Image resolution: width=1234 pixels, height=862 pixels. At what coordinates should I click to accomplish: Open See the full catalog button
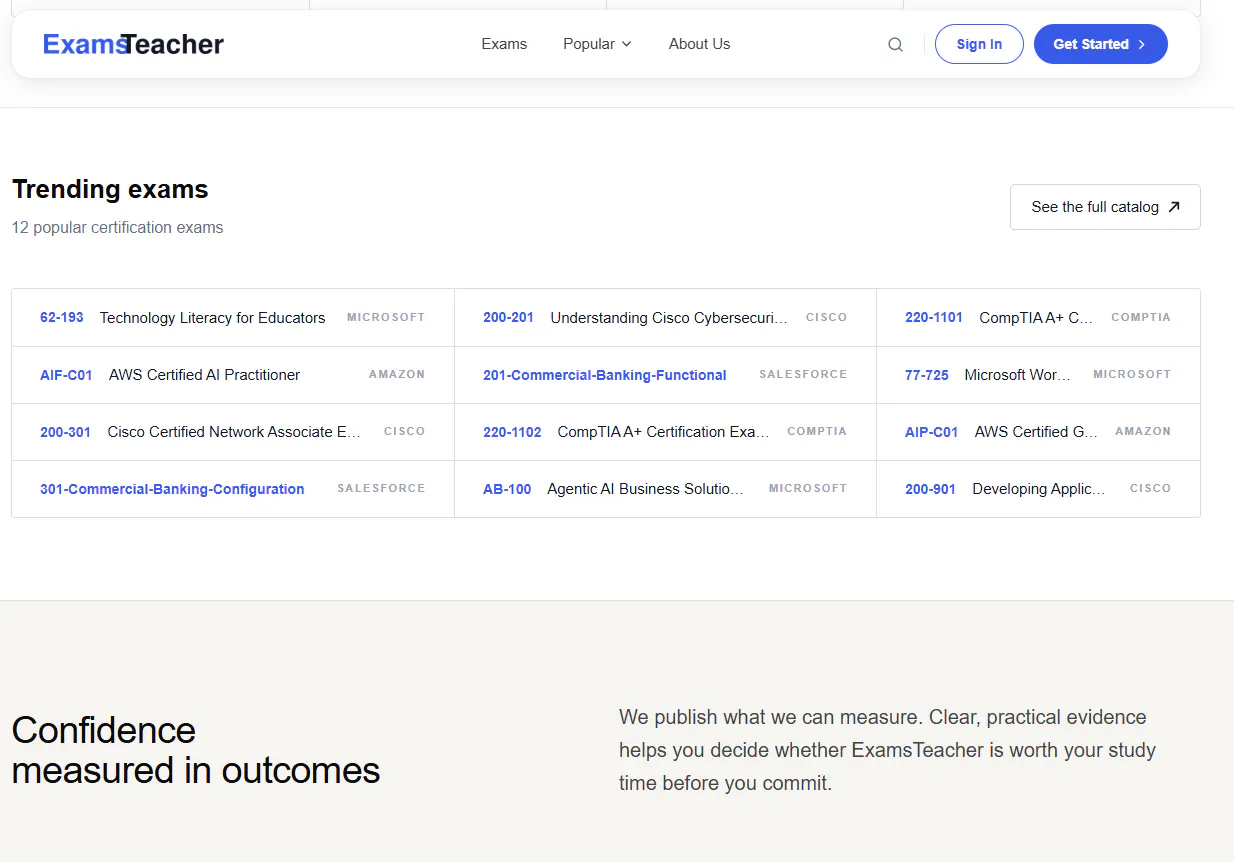(x=1105, y=207)
